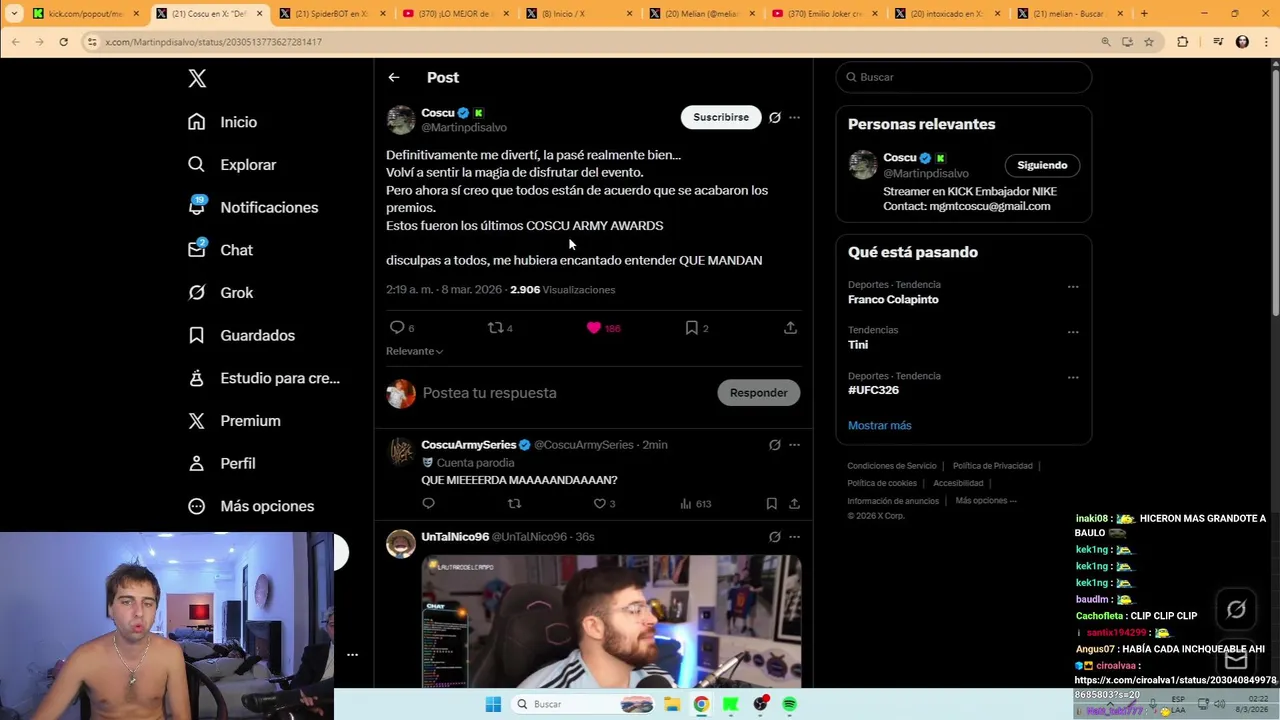Screen dimensions: 1280x720
Task: Open Perfil in sidebar
Action: (222, 463)
